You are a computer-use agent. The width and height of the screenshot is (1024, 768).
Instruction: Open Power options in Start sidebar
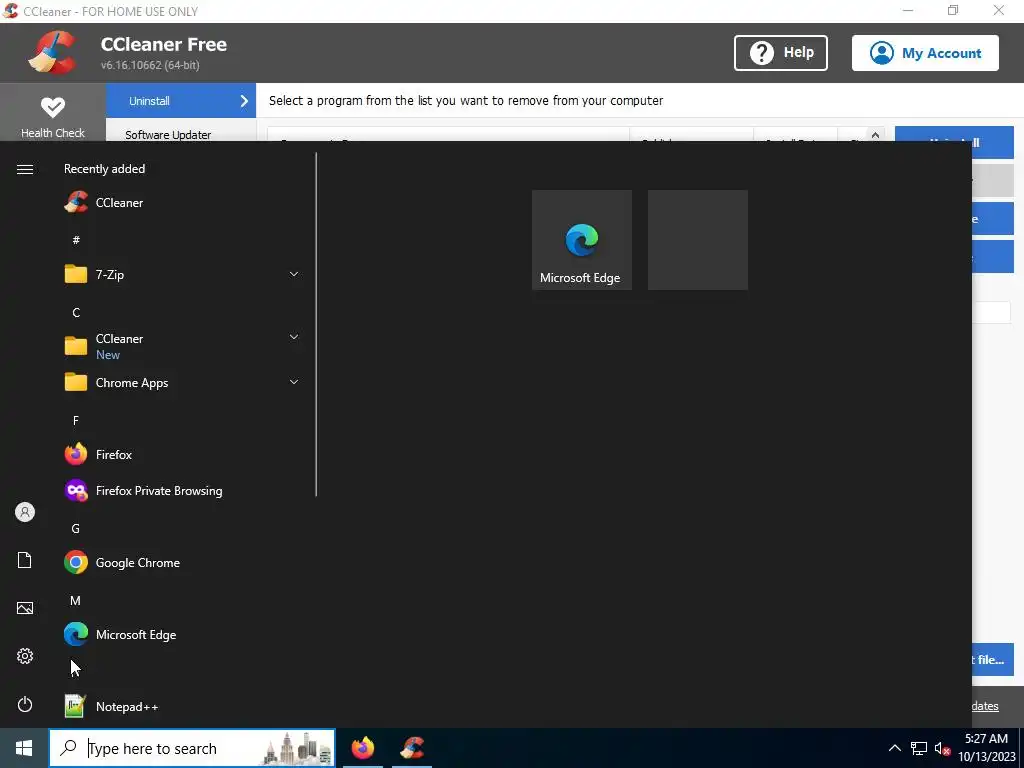click(x=25, y=704)
